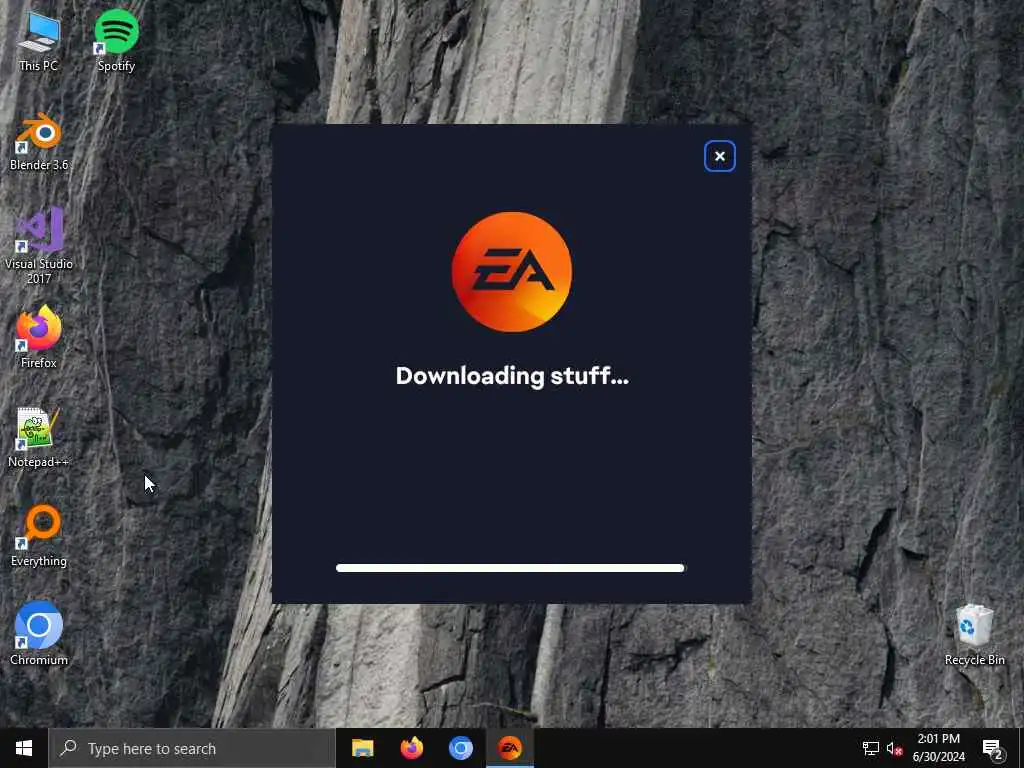
Task: Select the Spotify desktop shortcut
Action: [x=116, y=40]
